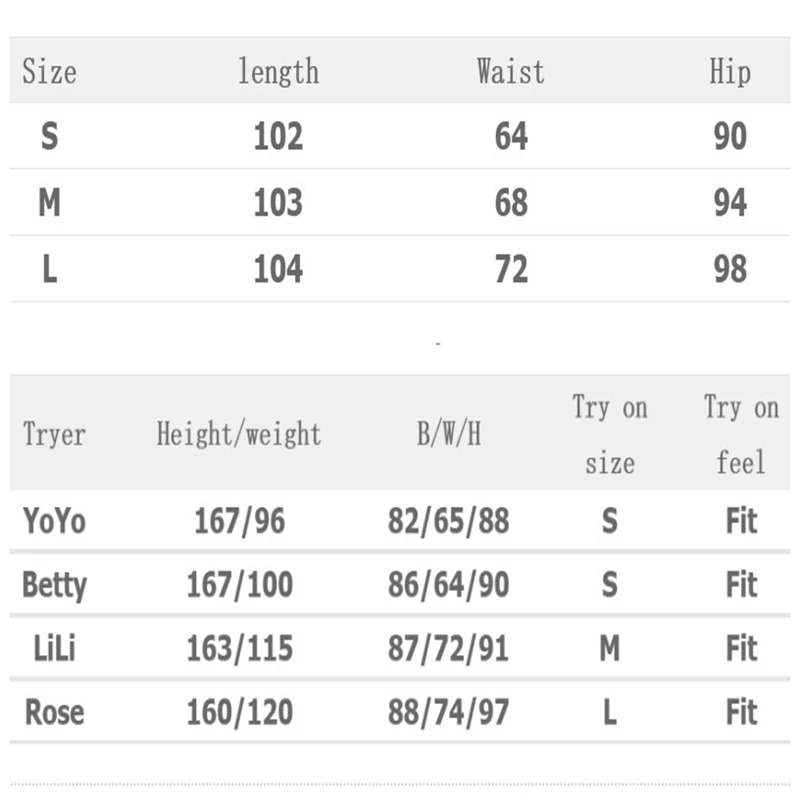The height and width of the screenshot is (800, 800).
Task: Select the hip value 98
Action: point(730,269)
